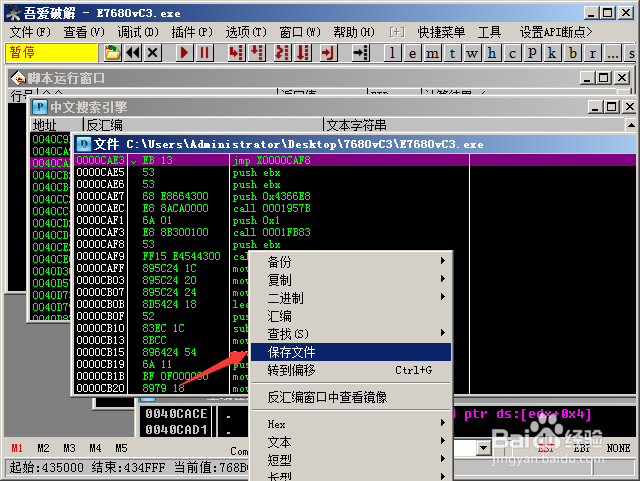The image size is (640, 481).
Task: Click the scroll-up arrow in 中文搜索引擎 window
Action: click(631, 125)
